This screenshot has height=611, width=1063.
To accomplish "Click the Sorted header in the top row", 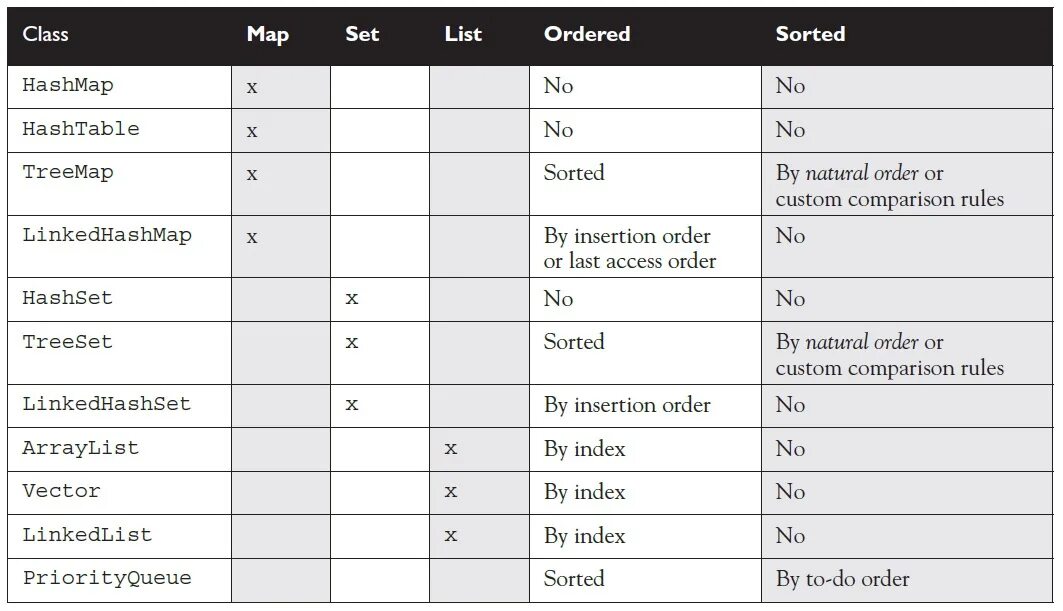I will pyautogui.click(x=810, y=34).
